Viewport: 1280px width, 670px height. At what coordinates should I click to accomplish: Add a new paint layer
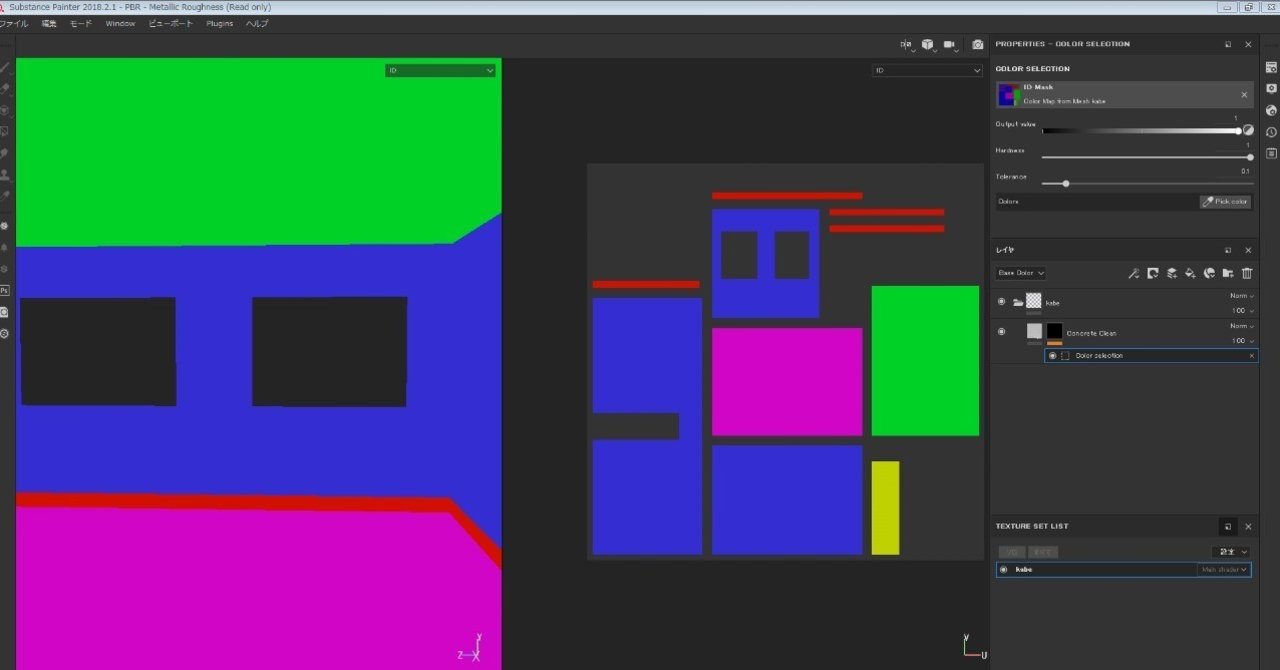[x=1171, y=273]
